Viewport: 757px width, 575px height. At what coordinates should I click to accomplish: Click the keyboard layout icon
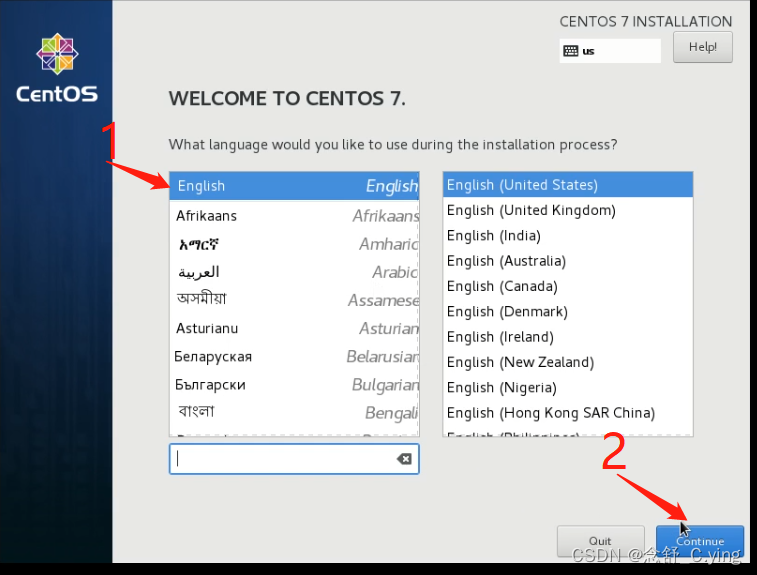pos(571,51)
